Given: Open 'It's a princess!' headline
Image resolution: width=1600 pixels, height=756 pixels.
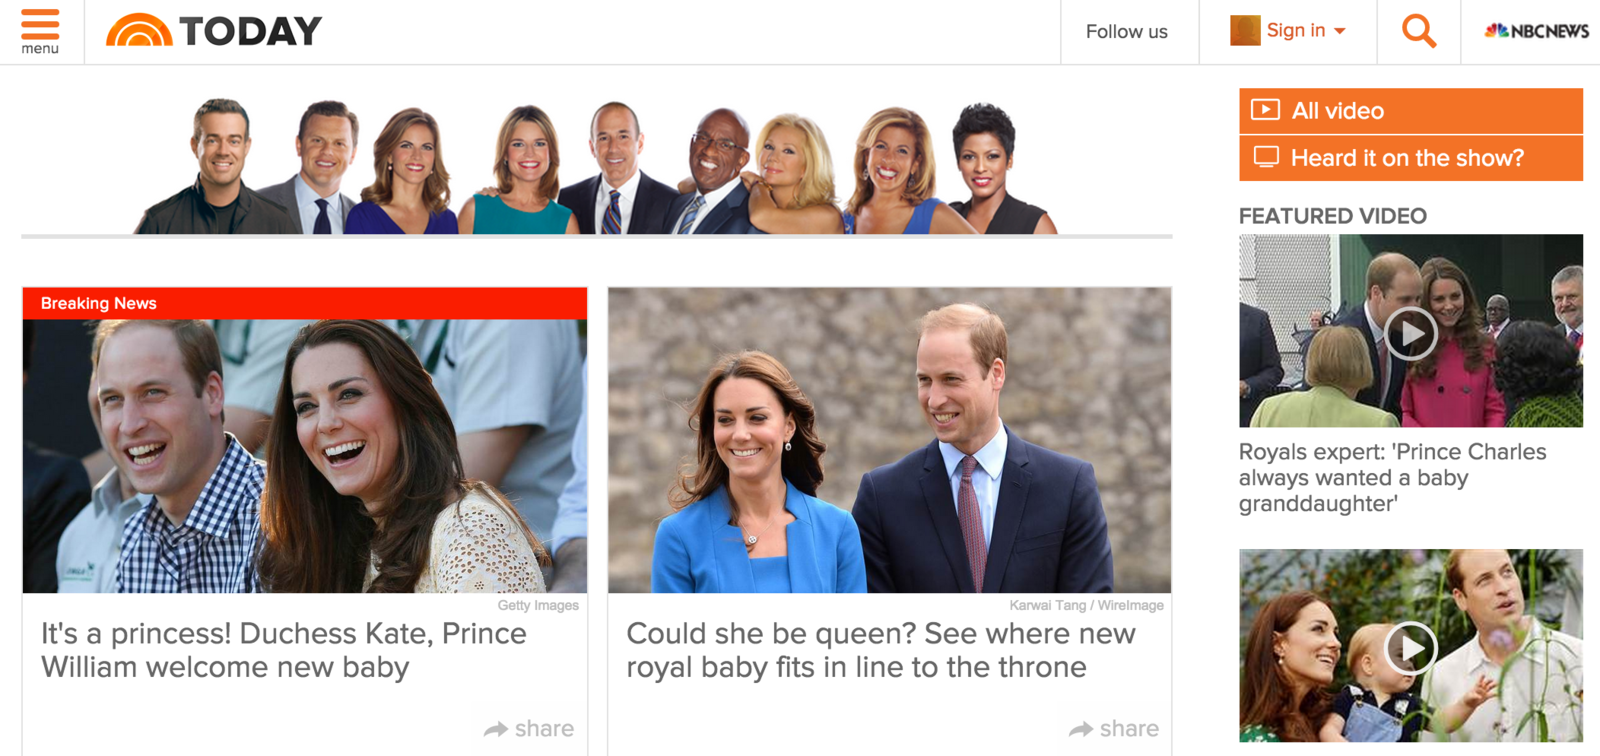Looking at the screenshot, I should click(x=284, y=650).
